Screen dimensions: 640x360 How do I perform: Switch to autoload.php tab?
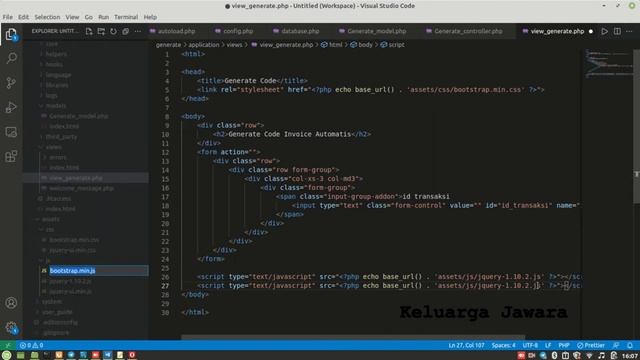pyautogui.click(x=176, y=31)
